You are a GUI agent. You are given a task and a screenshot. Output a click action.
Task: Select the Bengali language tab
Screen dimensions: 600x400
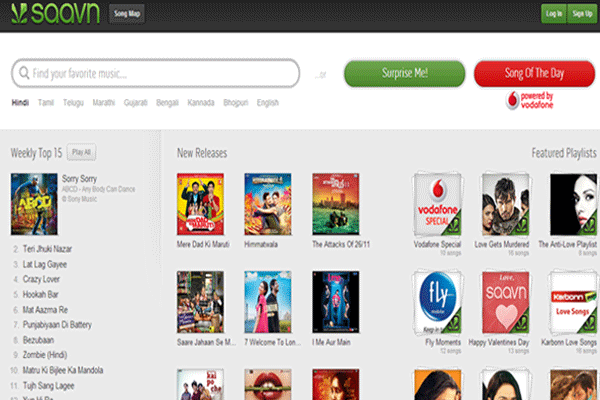click(x=167, y=103)
